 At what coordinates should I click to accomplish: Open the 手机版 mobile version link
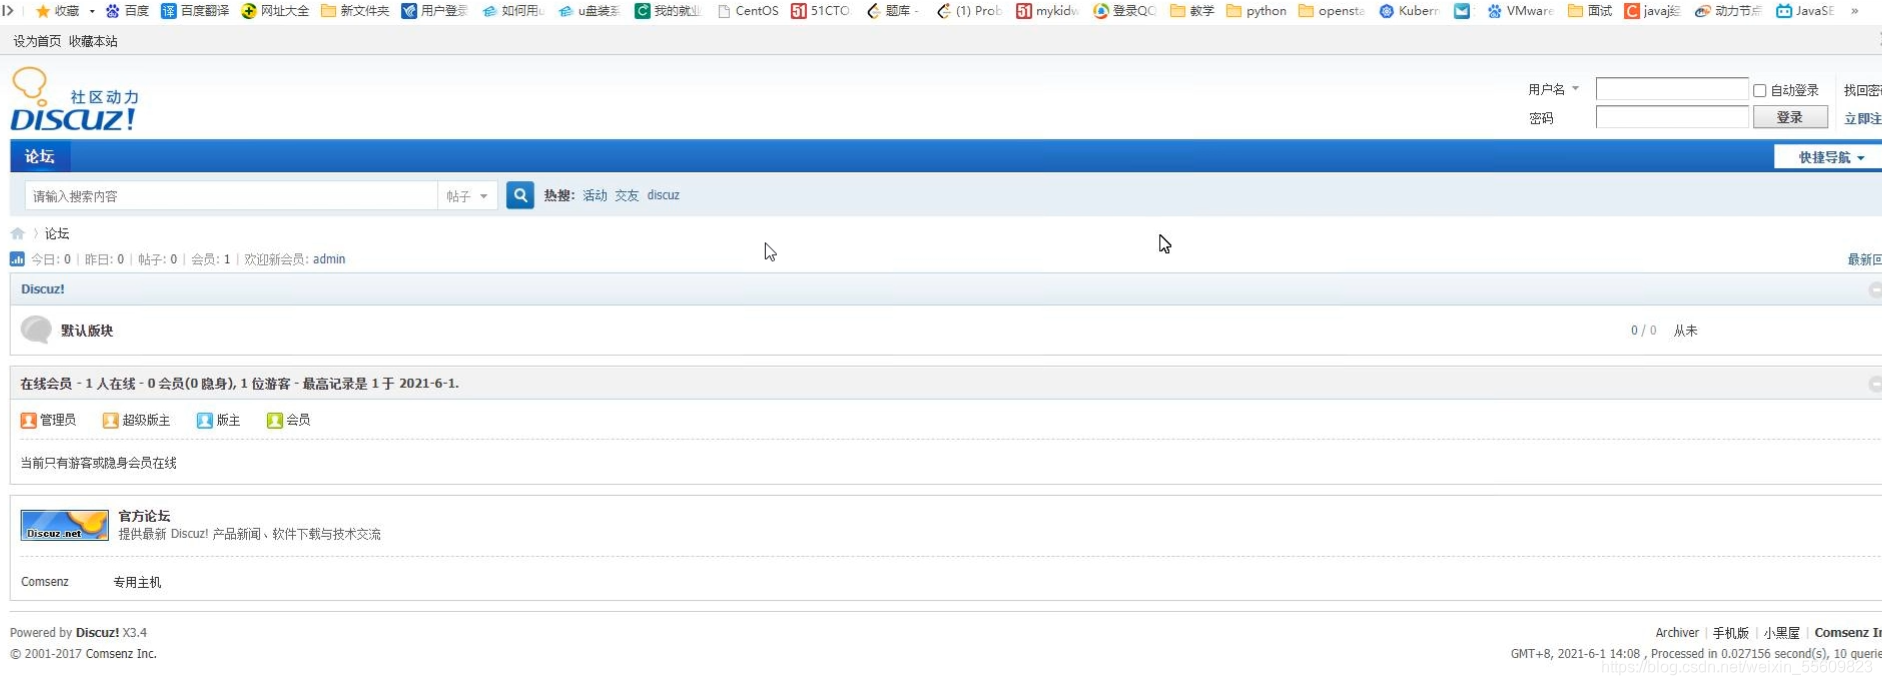tap(1731, 633)
